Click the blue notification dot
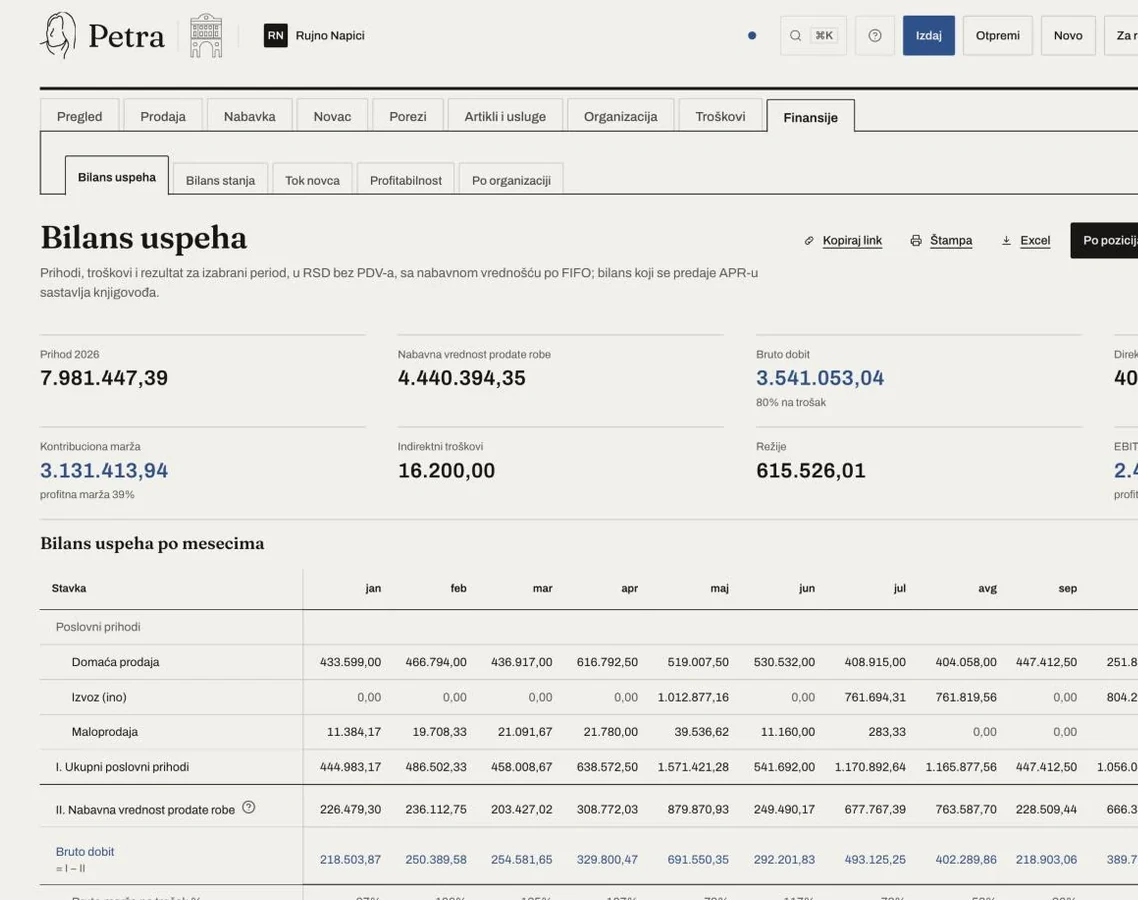This screenshot has width=1138, height=900. coord(752,36)
